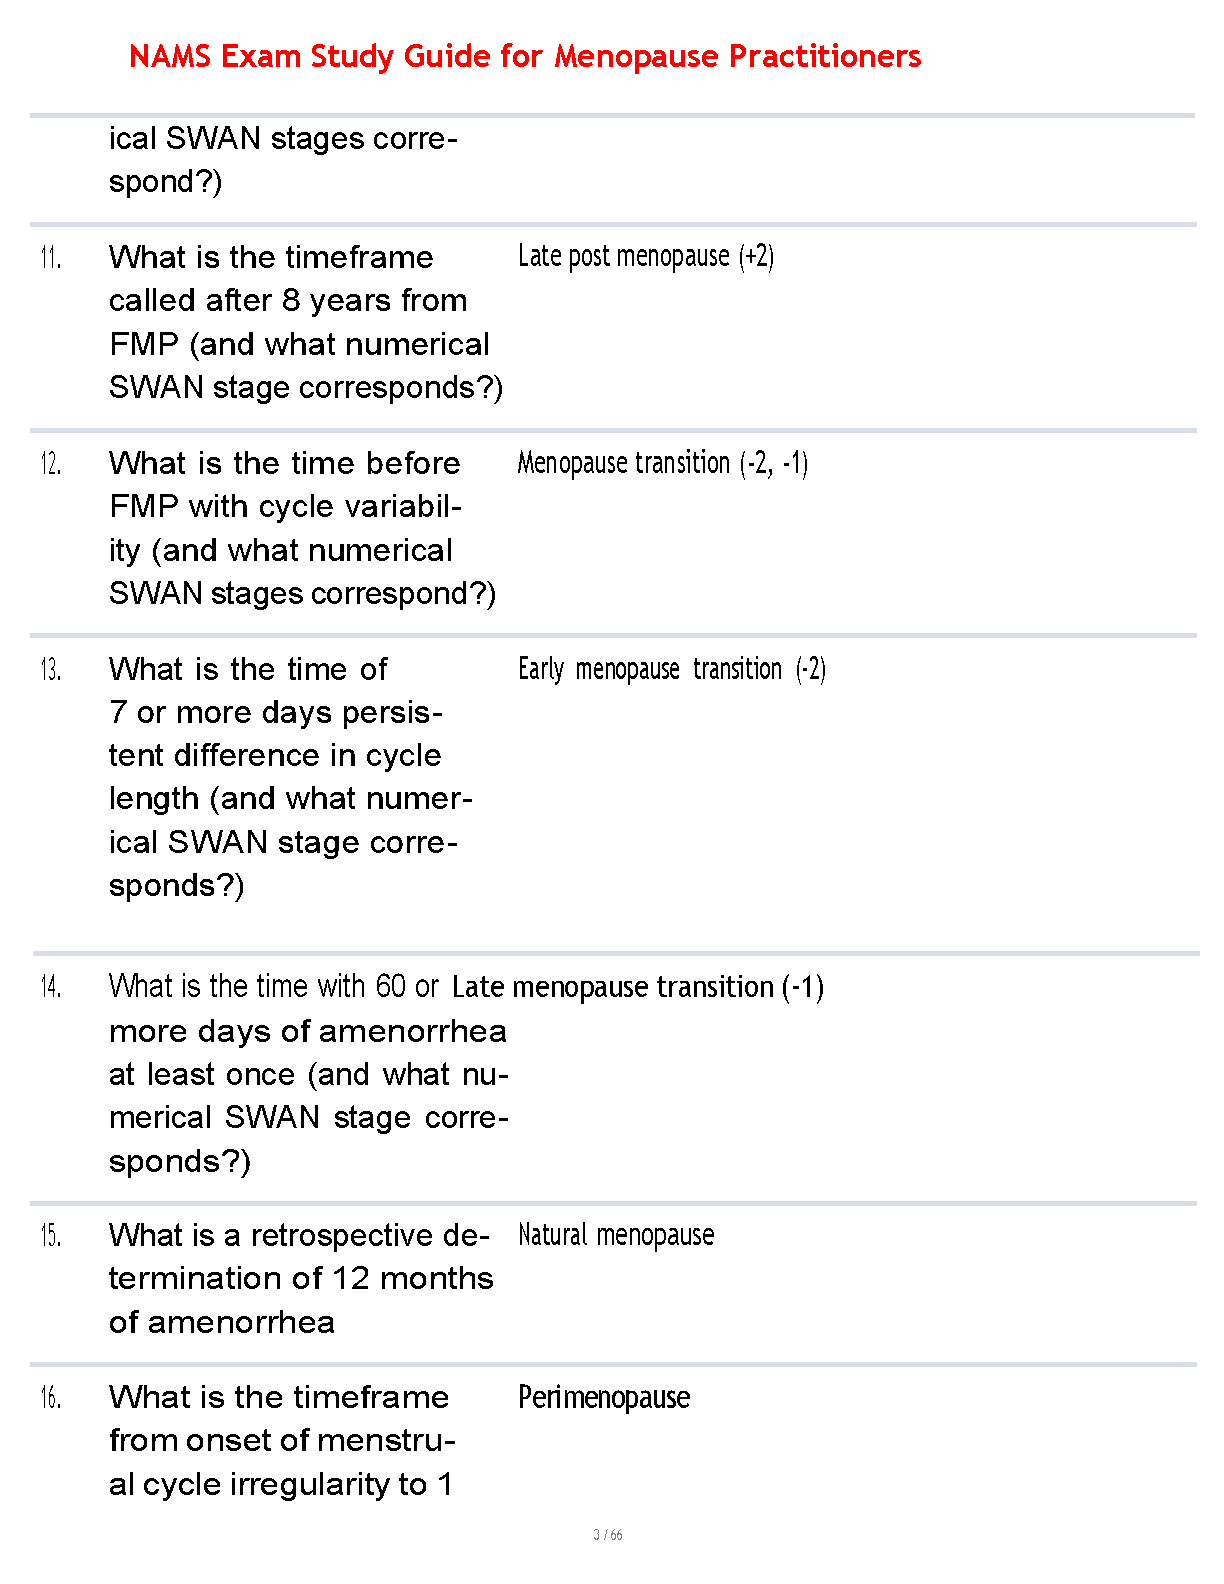Click the answer 'Early menopause transition (-2)'
1224x1584 pixels.
tap(671, 669)
